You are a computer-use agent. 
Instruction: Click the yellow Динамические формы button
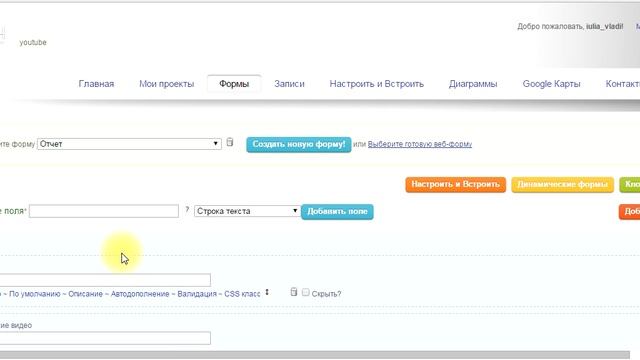(562, 184)
